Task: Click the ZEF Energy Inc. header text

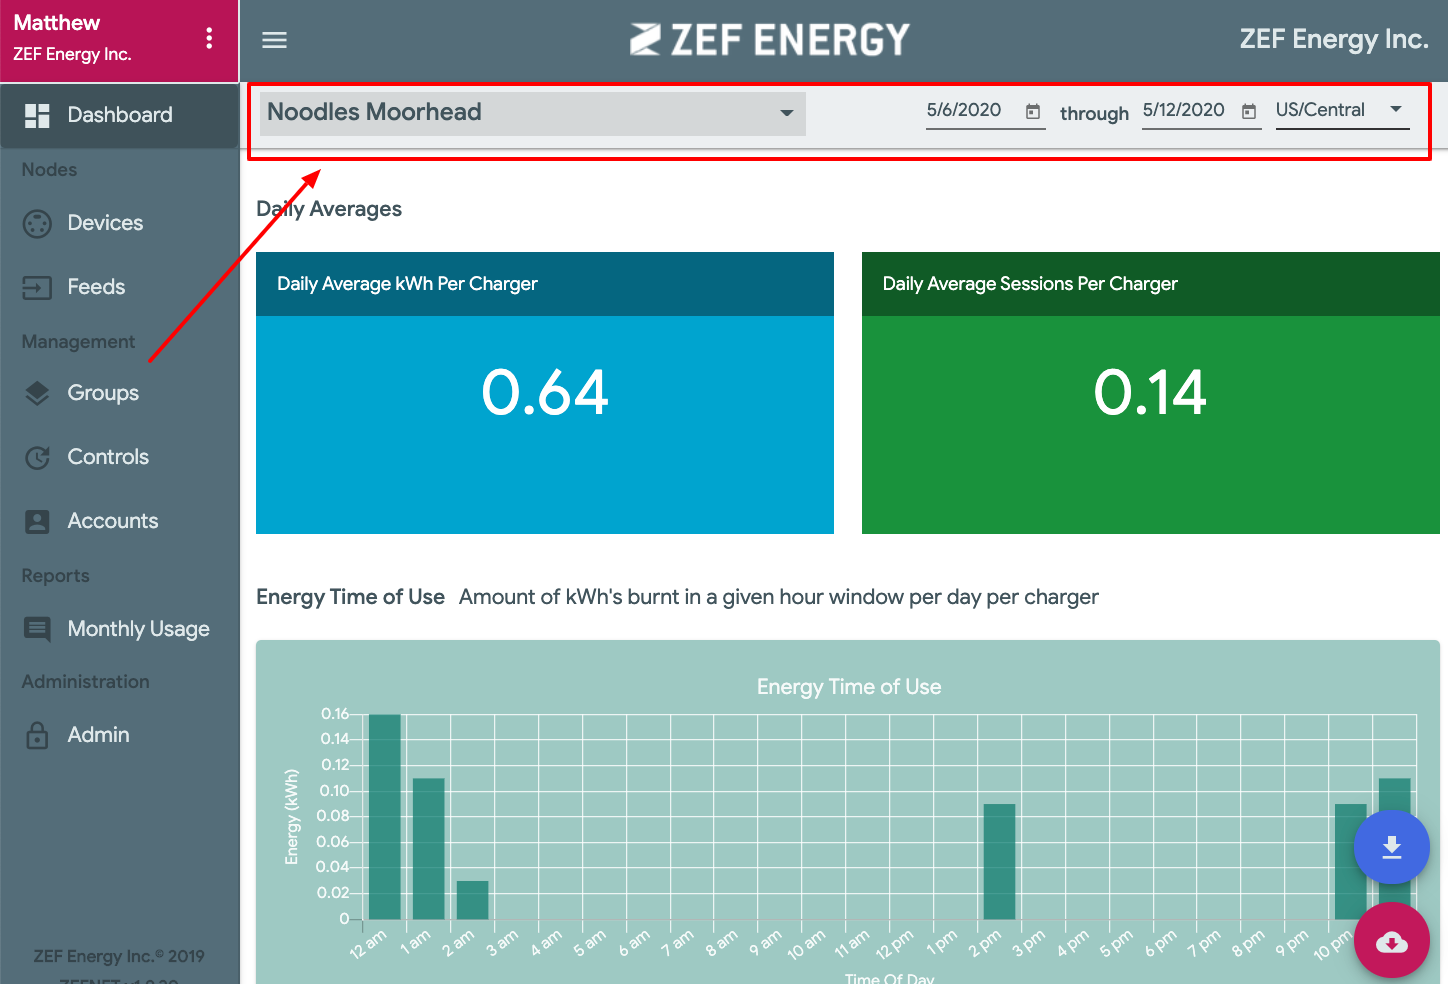Action: coord(1334,39)
